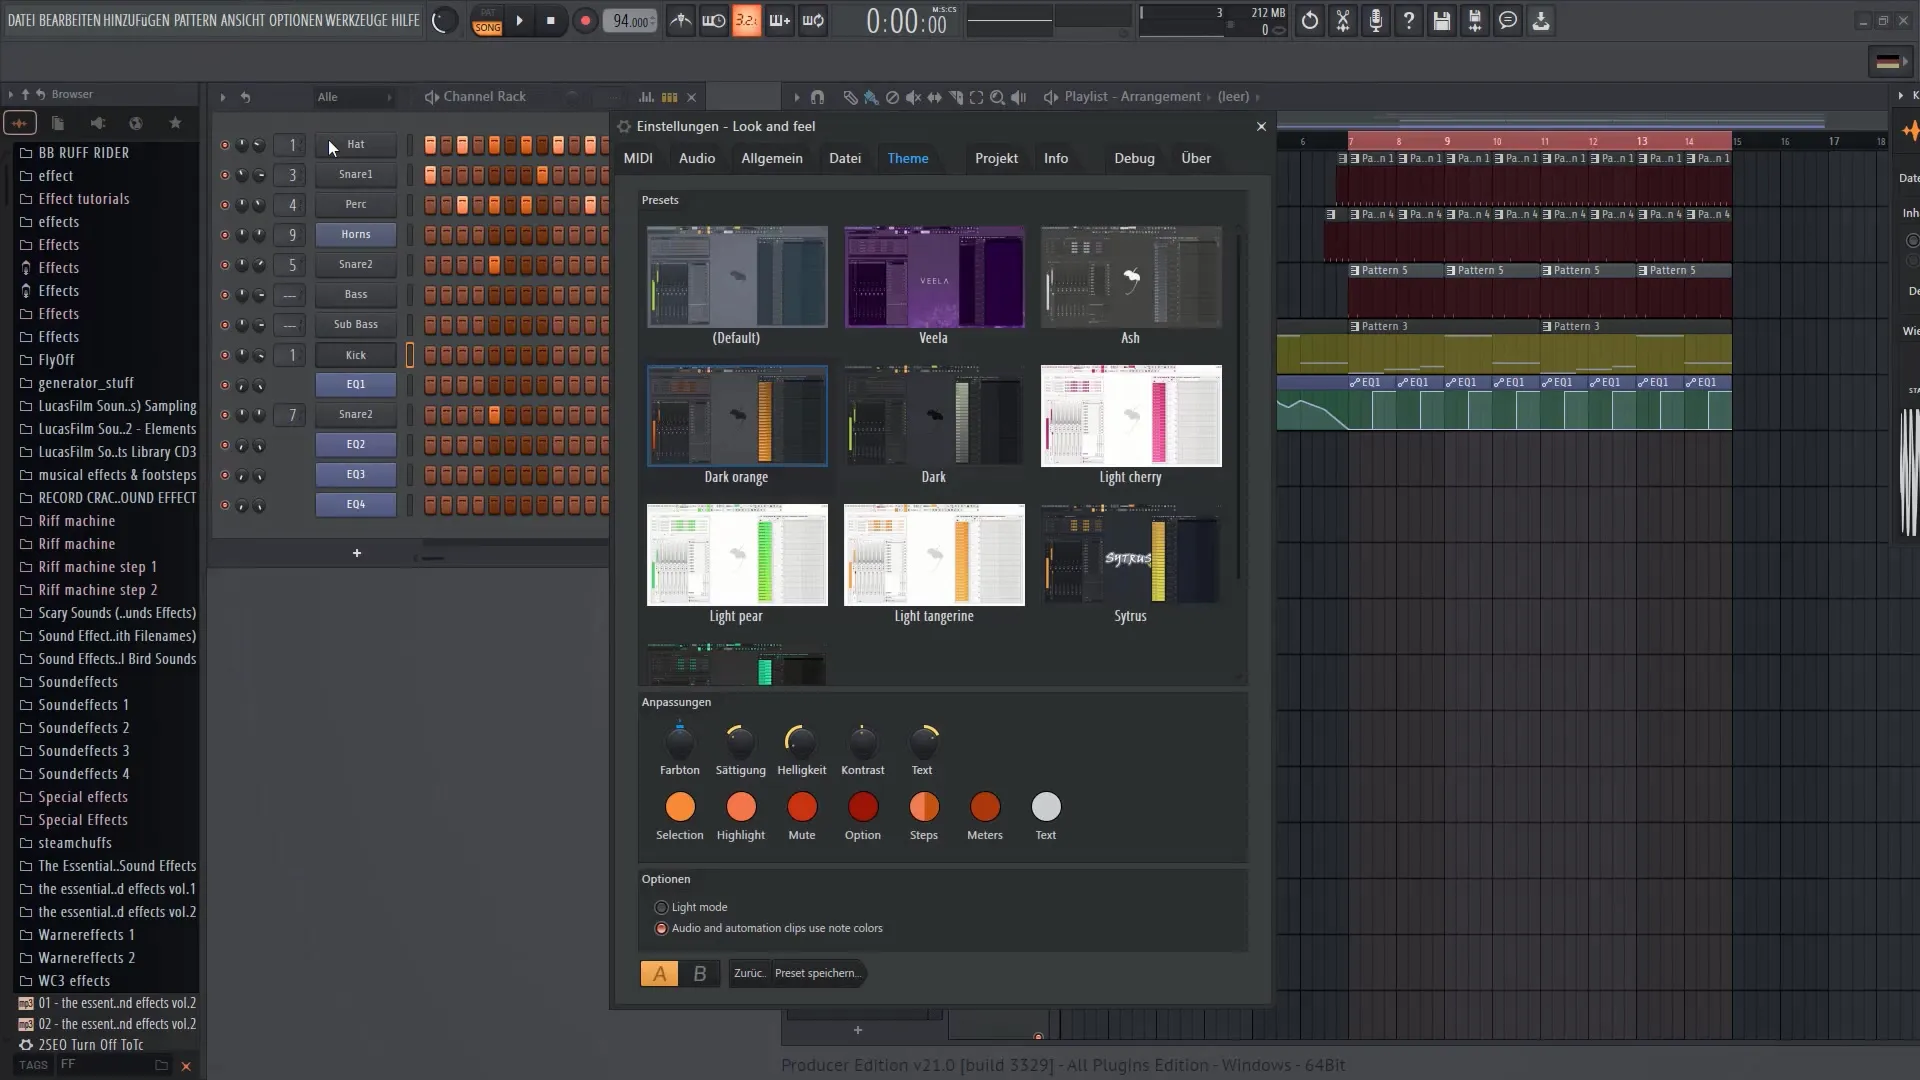Screen dimensions: 1920x1080
Task: Mute the Snare1 channel LED
Action: (x=224, y=175)
